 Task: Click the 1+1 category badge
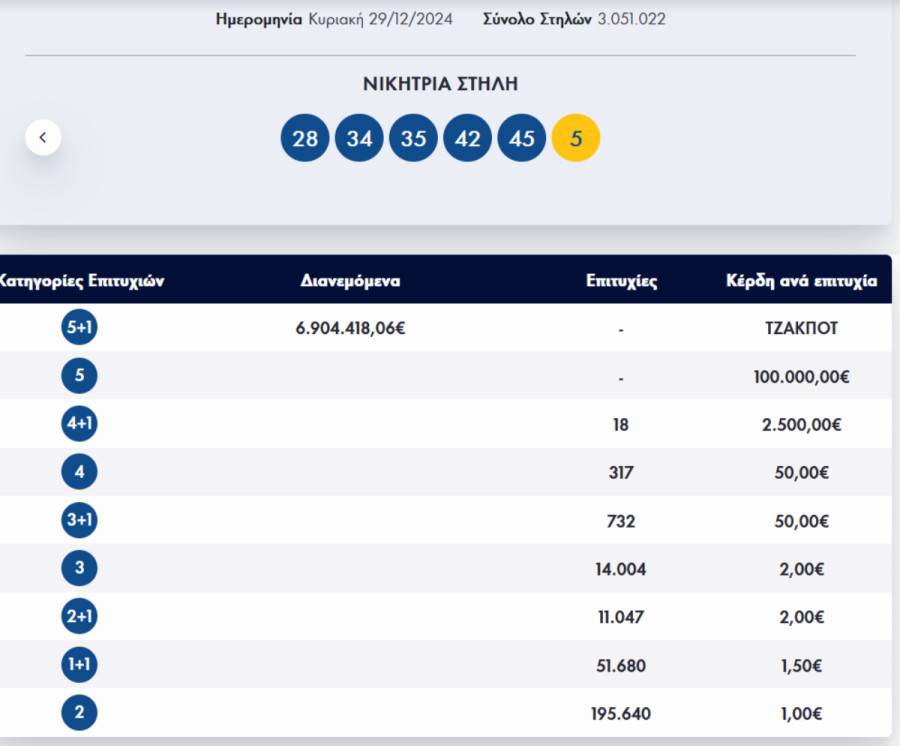(x=80, y=665)
